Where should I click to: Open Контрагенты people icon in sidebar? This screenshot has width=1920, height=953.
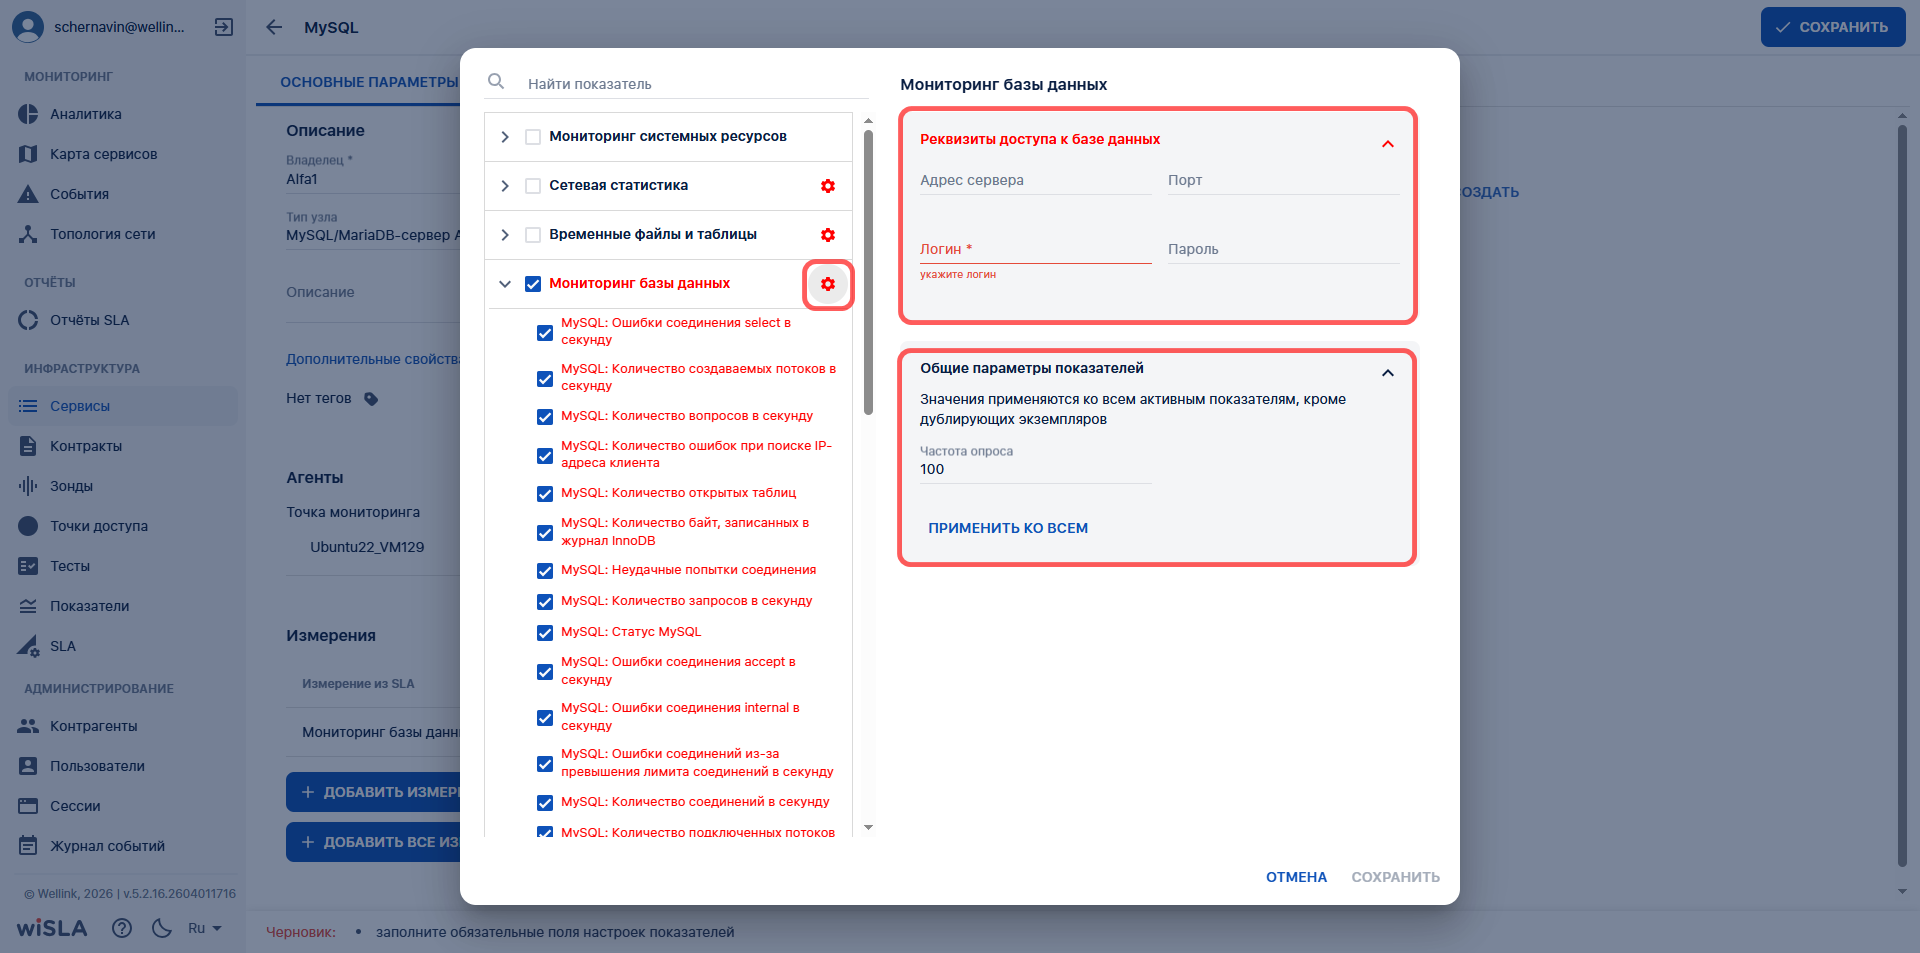coord(28,726)
